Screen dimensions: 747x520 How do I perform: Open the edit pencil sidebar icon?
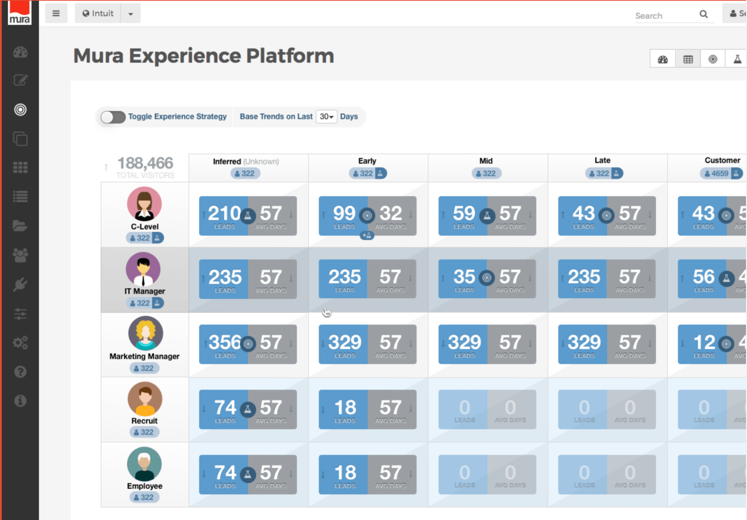(x=20, y=80)
